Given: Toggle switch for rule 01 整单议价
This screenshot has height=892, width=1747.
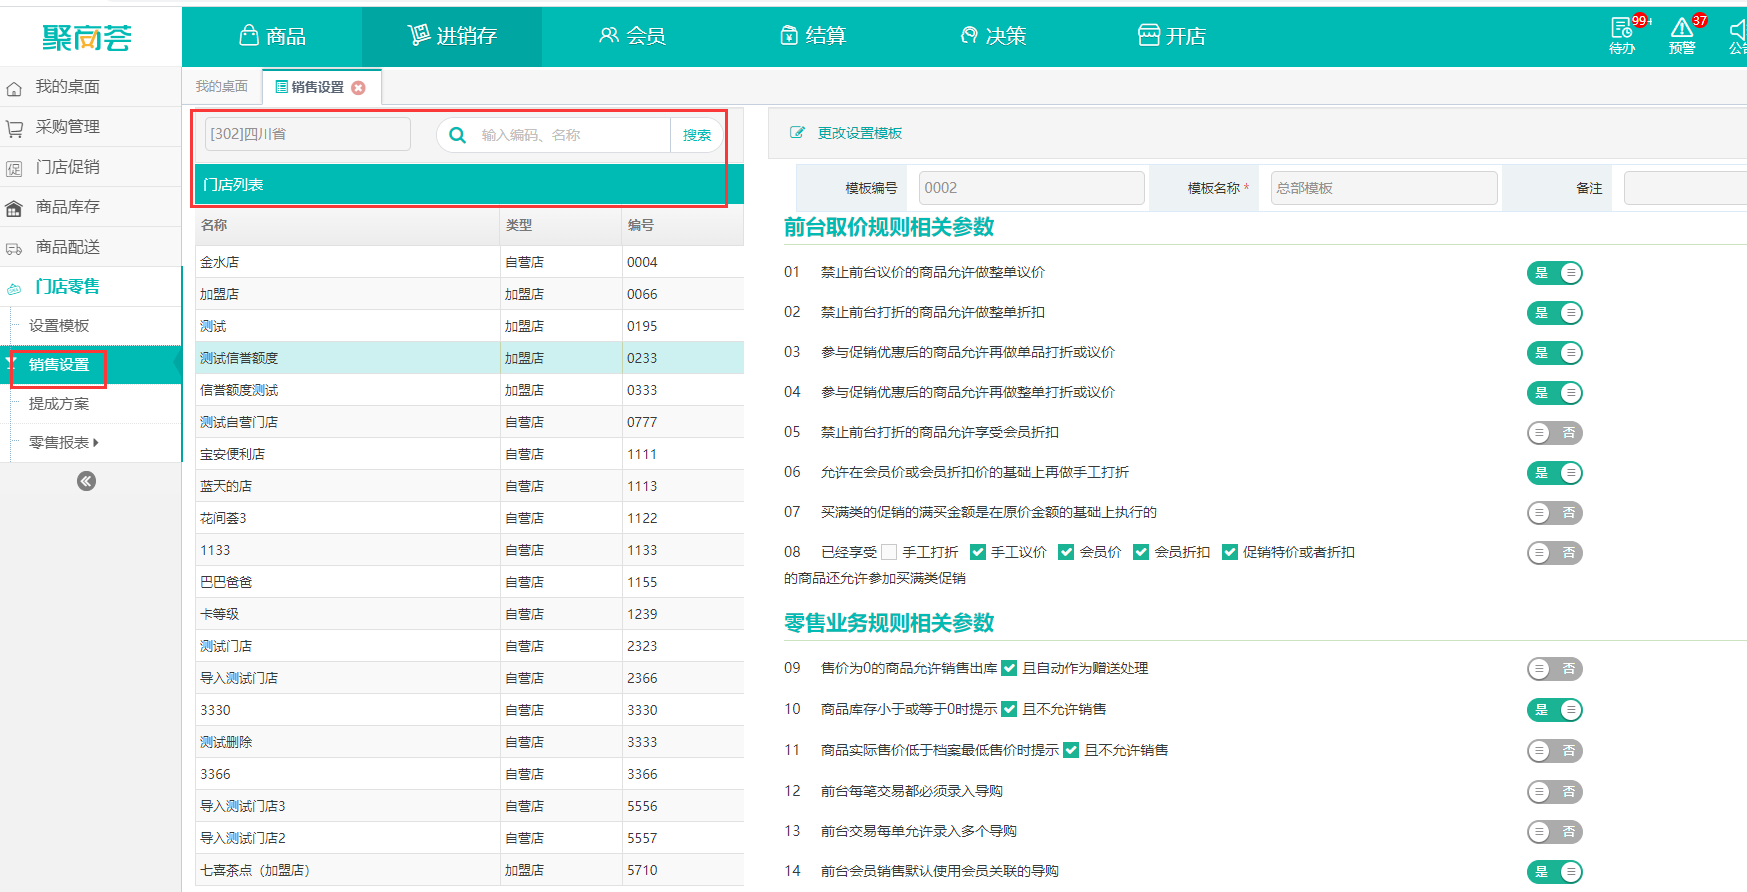Looking at the screenshot, I should point(1555,273).
